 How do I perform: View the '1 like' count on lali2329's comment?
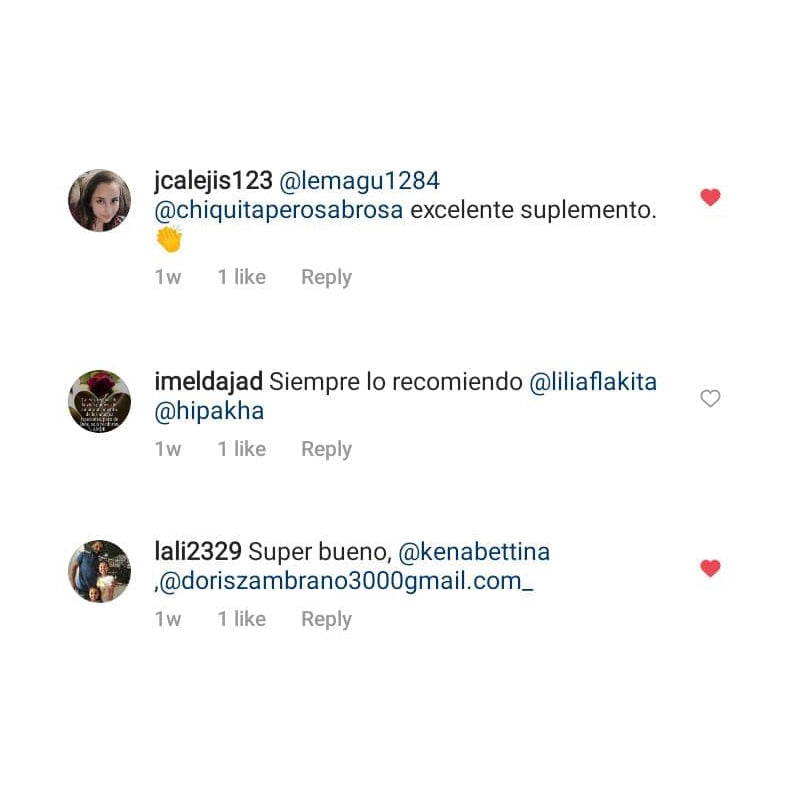tap(242, 619)
